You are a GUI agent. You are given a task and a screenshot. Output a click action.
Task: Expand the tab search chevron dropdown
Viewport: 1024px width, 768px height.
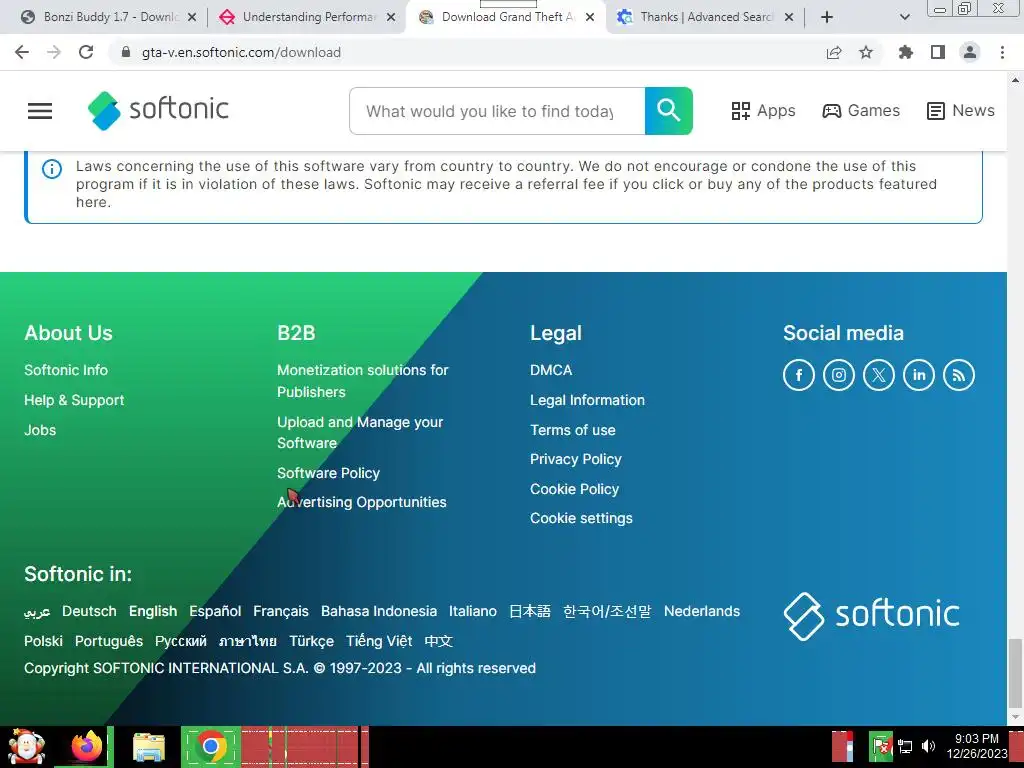click(x=904, y=17)
